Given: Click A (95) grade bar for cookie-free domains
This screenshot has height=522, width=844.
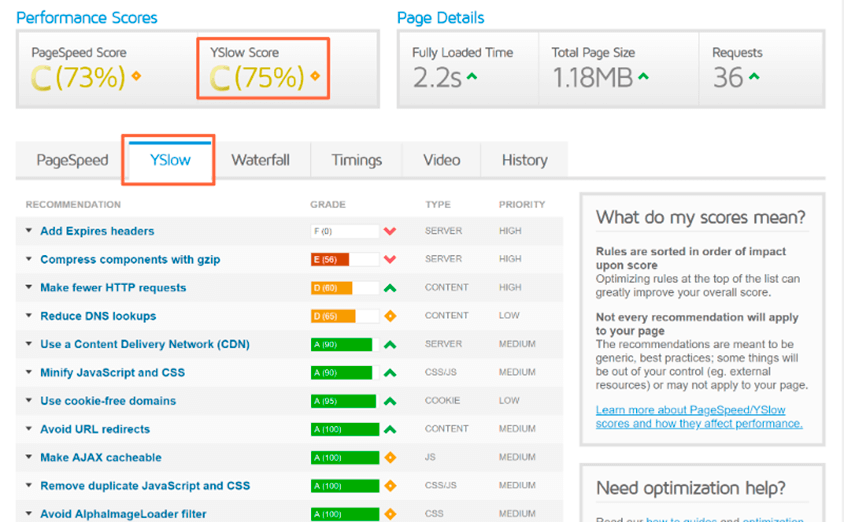Looking at the screenshot, I should click(344, 401).
